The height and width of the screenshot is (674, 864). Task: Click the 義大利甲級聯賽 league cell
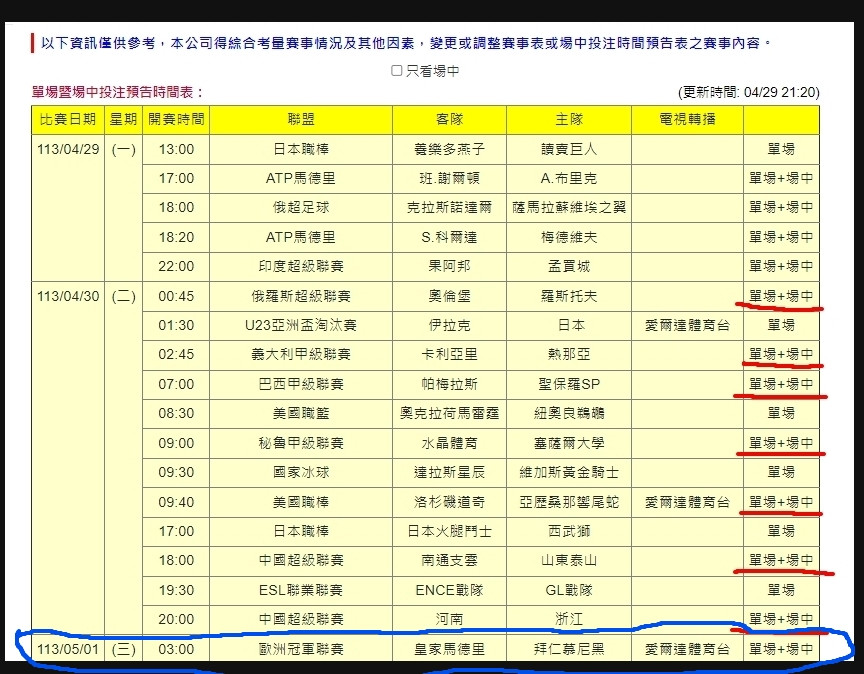[301, 355]
